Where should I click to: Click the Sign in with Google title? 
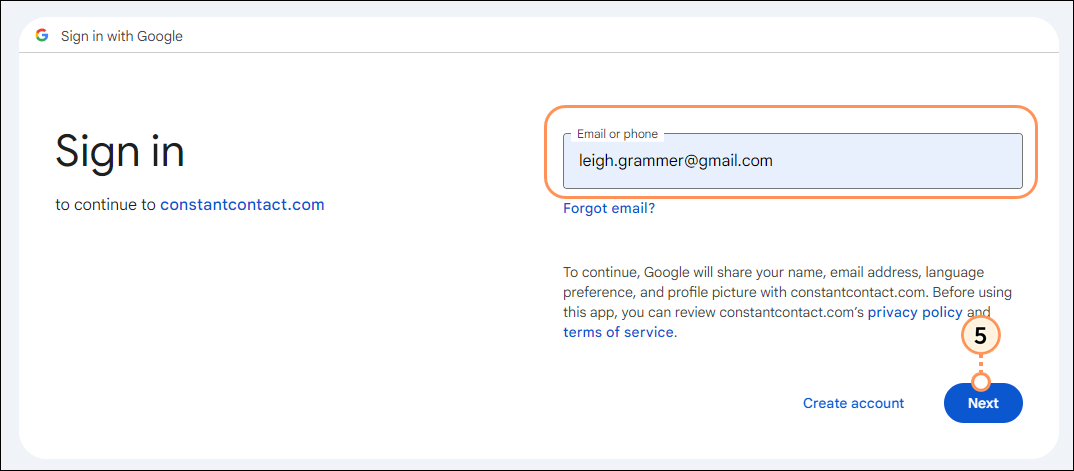[x=122, y=36]
